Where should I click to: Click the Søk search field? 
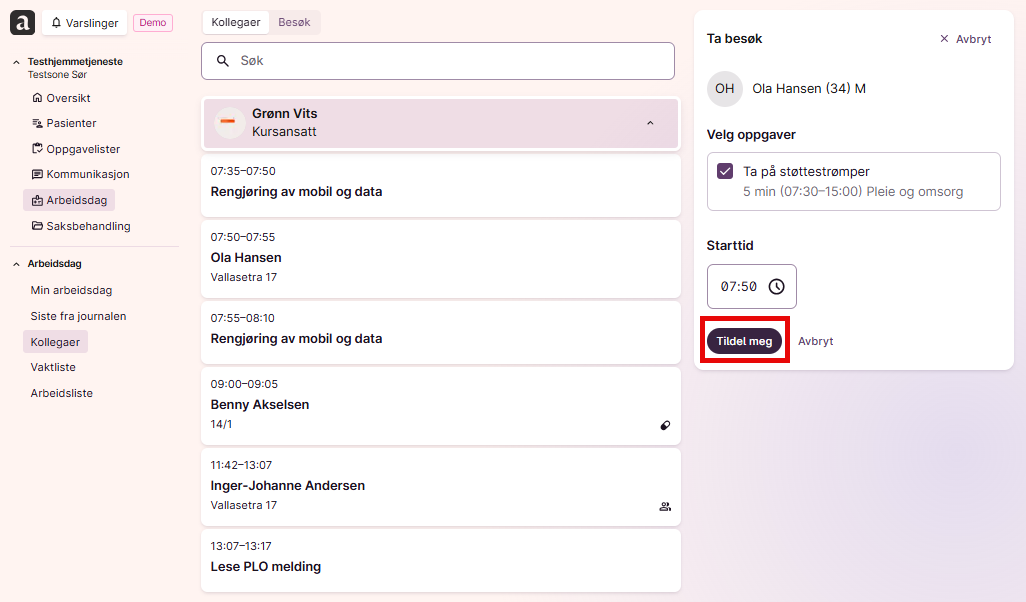pyautogui.click(x=438, y=61)
